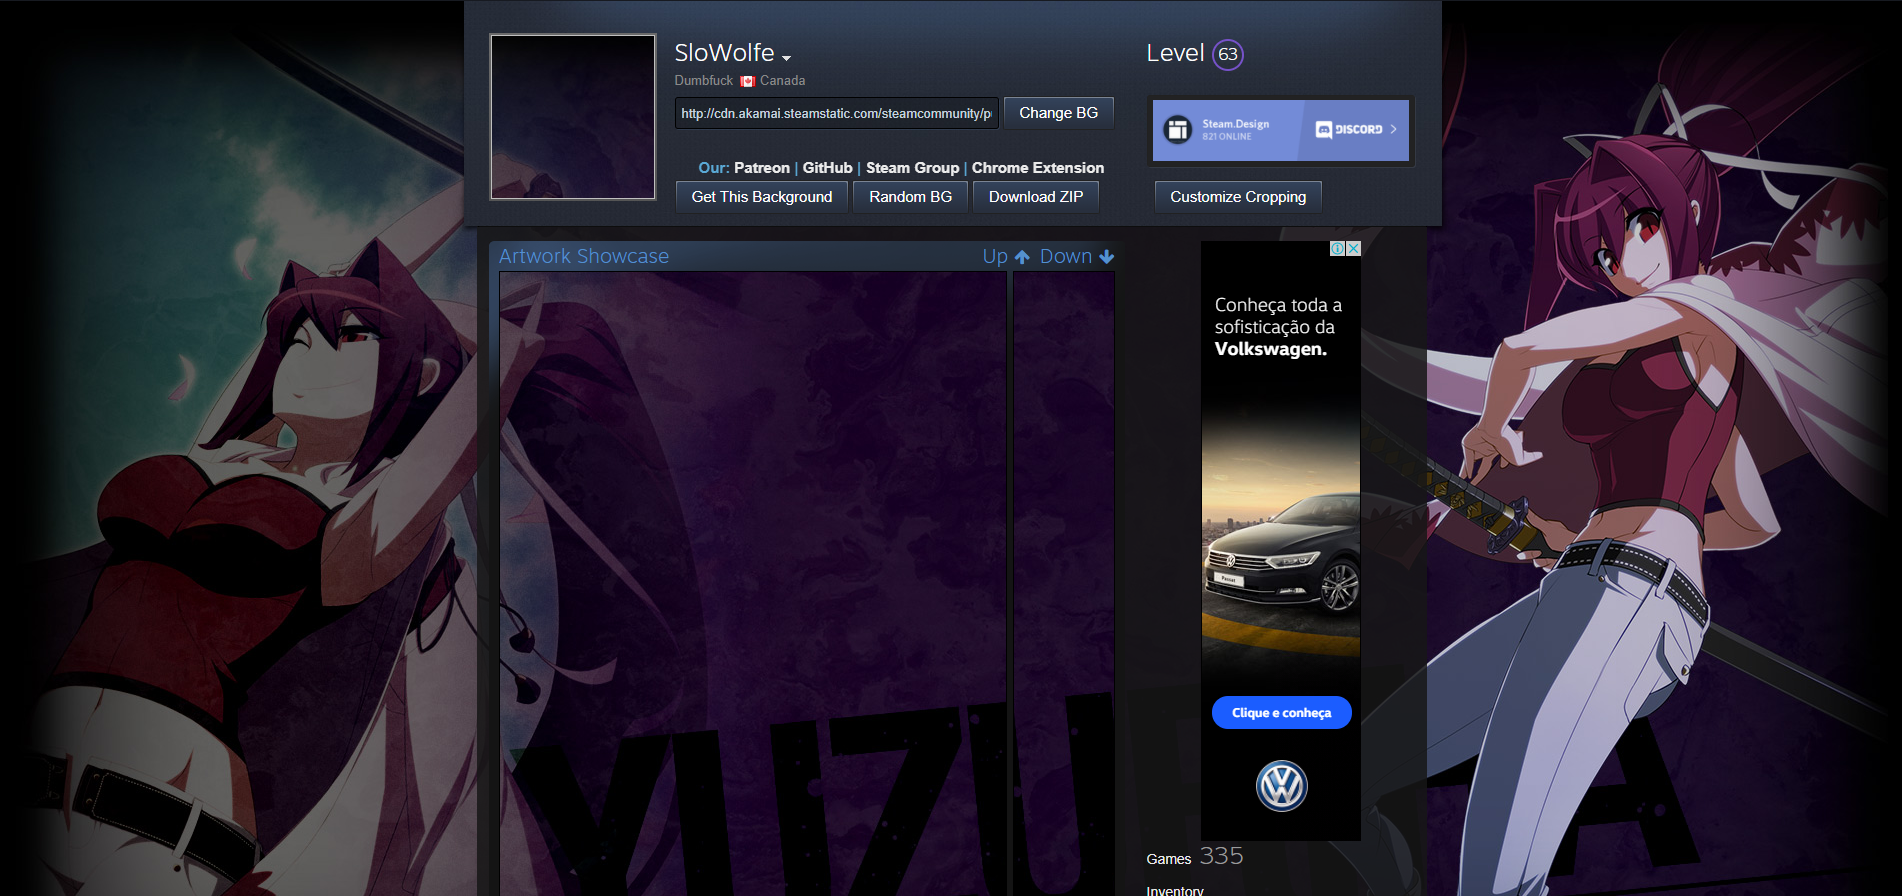This screenshot has width=1902, height=896.
Task: Open the Chrome Extension link
Action: 1038,168
